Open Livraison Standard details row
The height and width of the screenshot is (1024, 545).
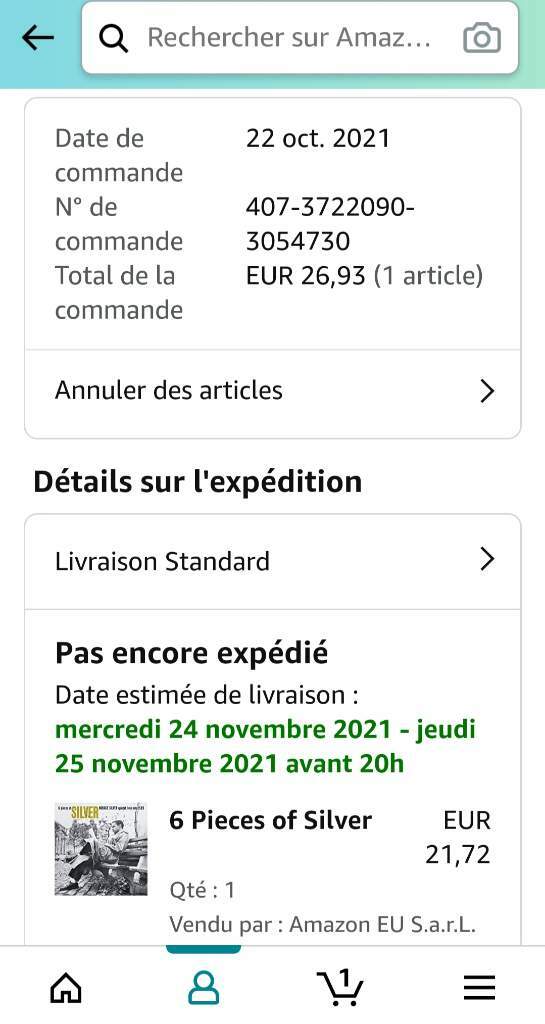pos(273,561)
